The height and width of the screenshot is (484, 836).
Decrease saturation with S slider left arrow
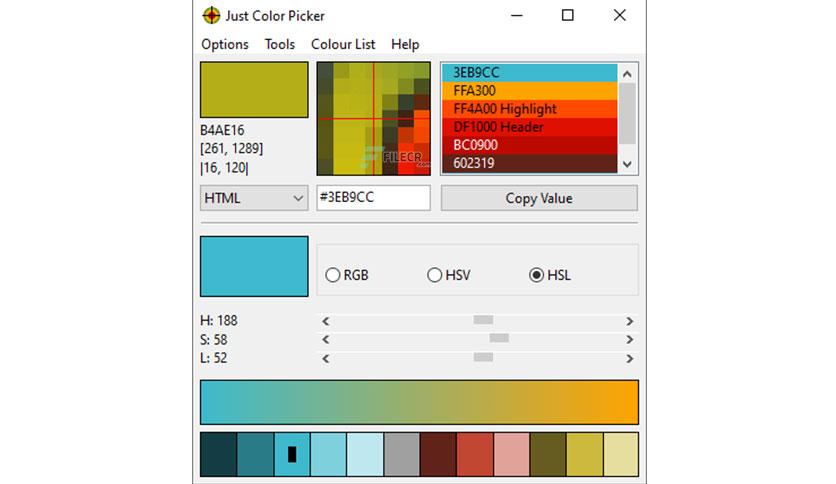[x=326, y=340]
